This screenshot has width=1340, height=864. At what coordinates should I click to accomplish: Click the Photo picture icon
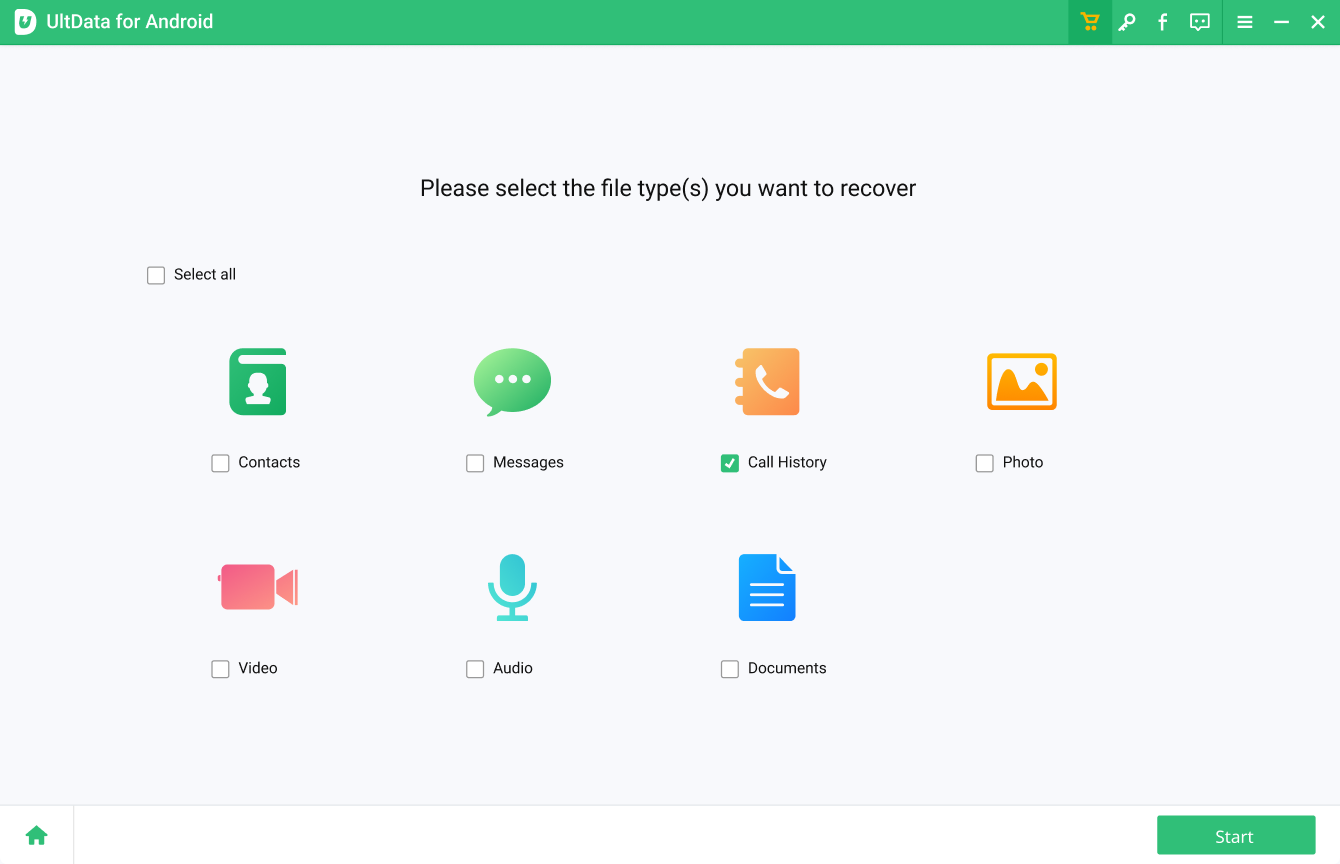[1022, 381]
